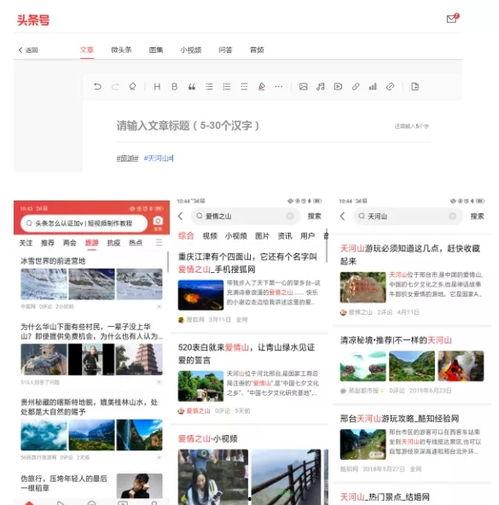Click the undo arrow in editor toolbar
Viewport: 499px width, 505px height.
[x=97, y=87]
